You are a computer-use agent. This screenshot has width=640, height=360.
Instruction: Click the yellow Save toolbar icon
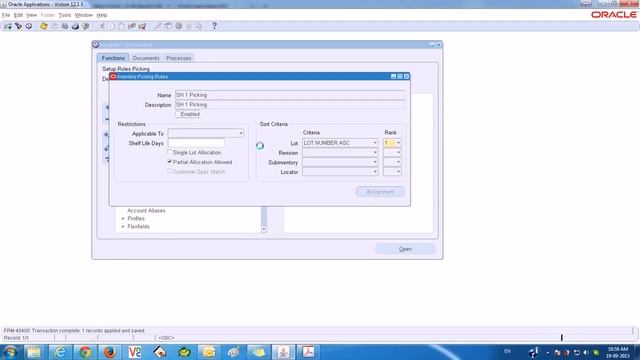point(44,26)
